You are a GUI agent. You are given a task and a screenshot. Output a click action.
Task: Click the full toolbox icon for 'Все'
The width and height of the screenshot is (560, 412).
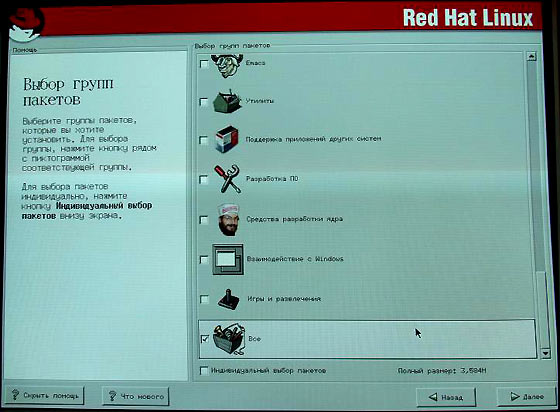point(229,339)
